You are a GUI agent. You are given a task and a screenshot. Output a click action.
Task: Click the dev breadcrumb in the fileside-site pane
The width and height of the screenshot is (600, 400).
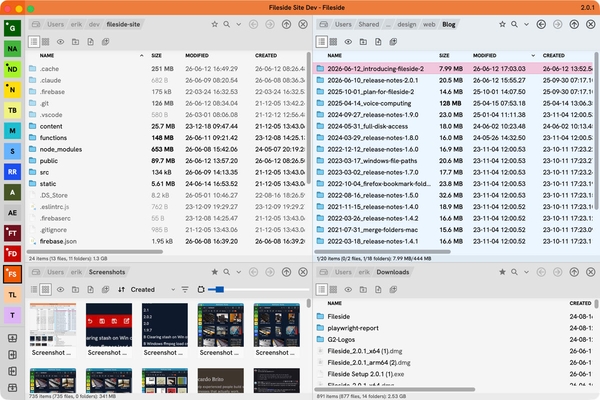point(94,24)
